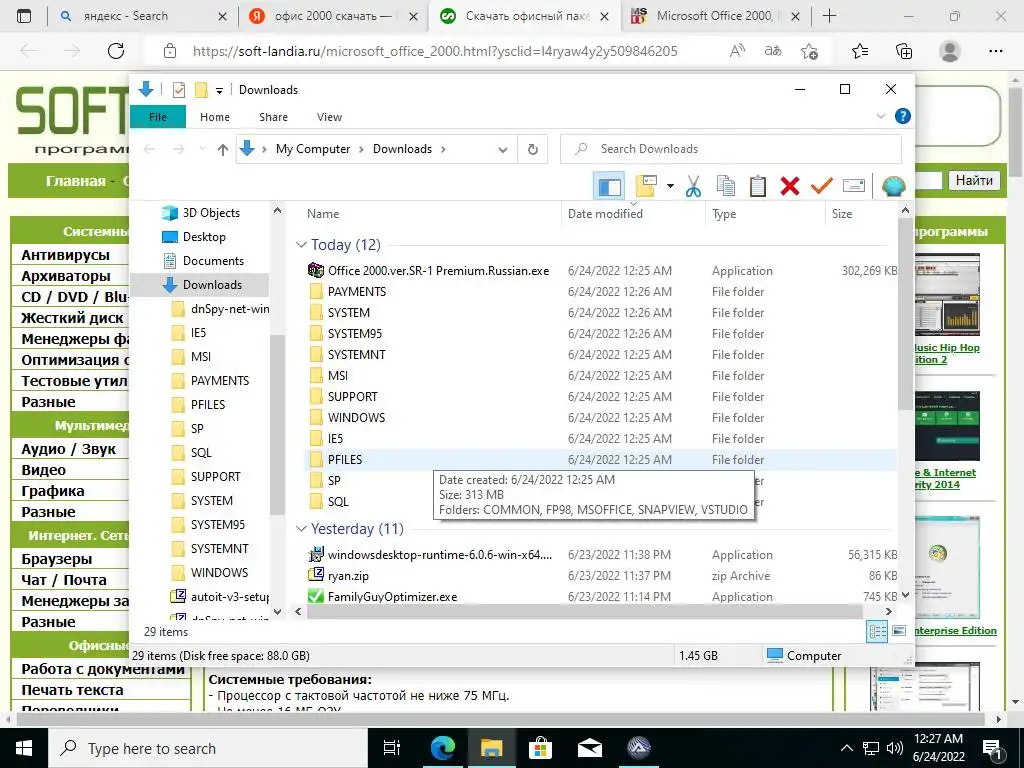Image resolution: width=1024 pixels, height=768 pixels.
Task: Open Desktop in navigation pane
Action: [x=204, y=237]
